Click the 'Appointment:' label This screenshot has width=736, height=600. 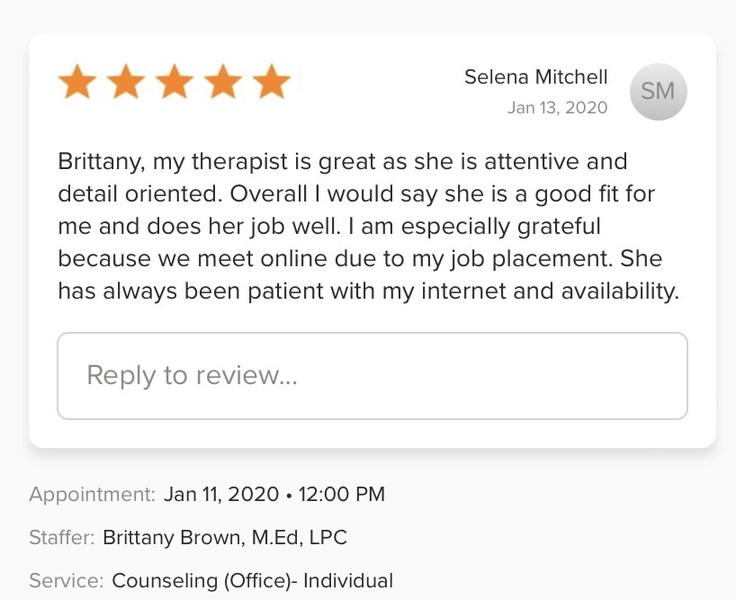pos(92,494)
